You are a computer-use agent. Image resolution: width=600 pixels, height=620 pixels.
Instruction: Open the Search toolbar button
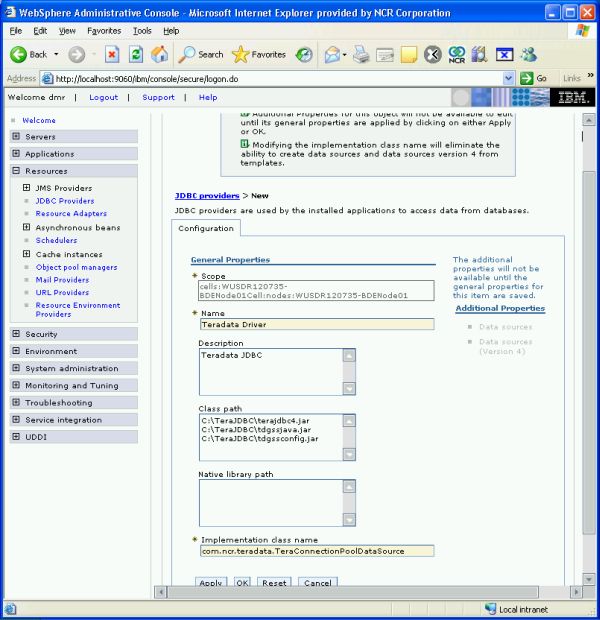[x=201, y=55]
